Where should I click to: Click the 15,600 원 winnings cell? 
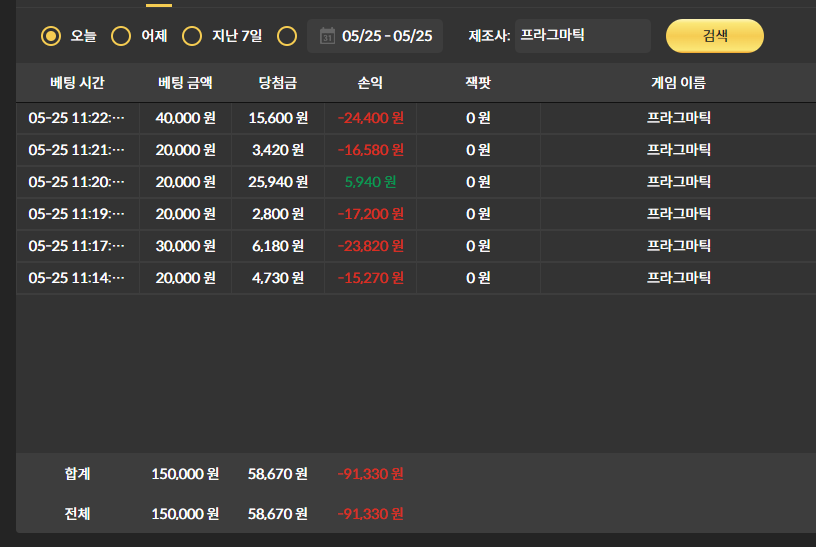pos(278,118)
